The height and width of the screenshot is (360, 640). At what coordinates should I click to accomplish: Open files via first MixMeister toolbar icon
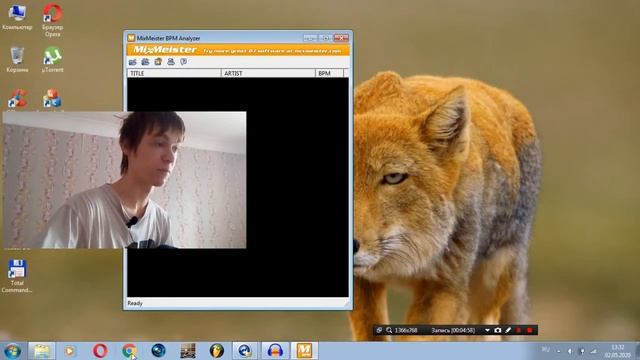tap(133, 62)
